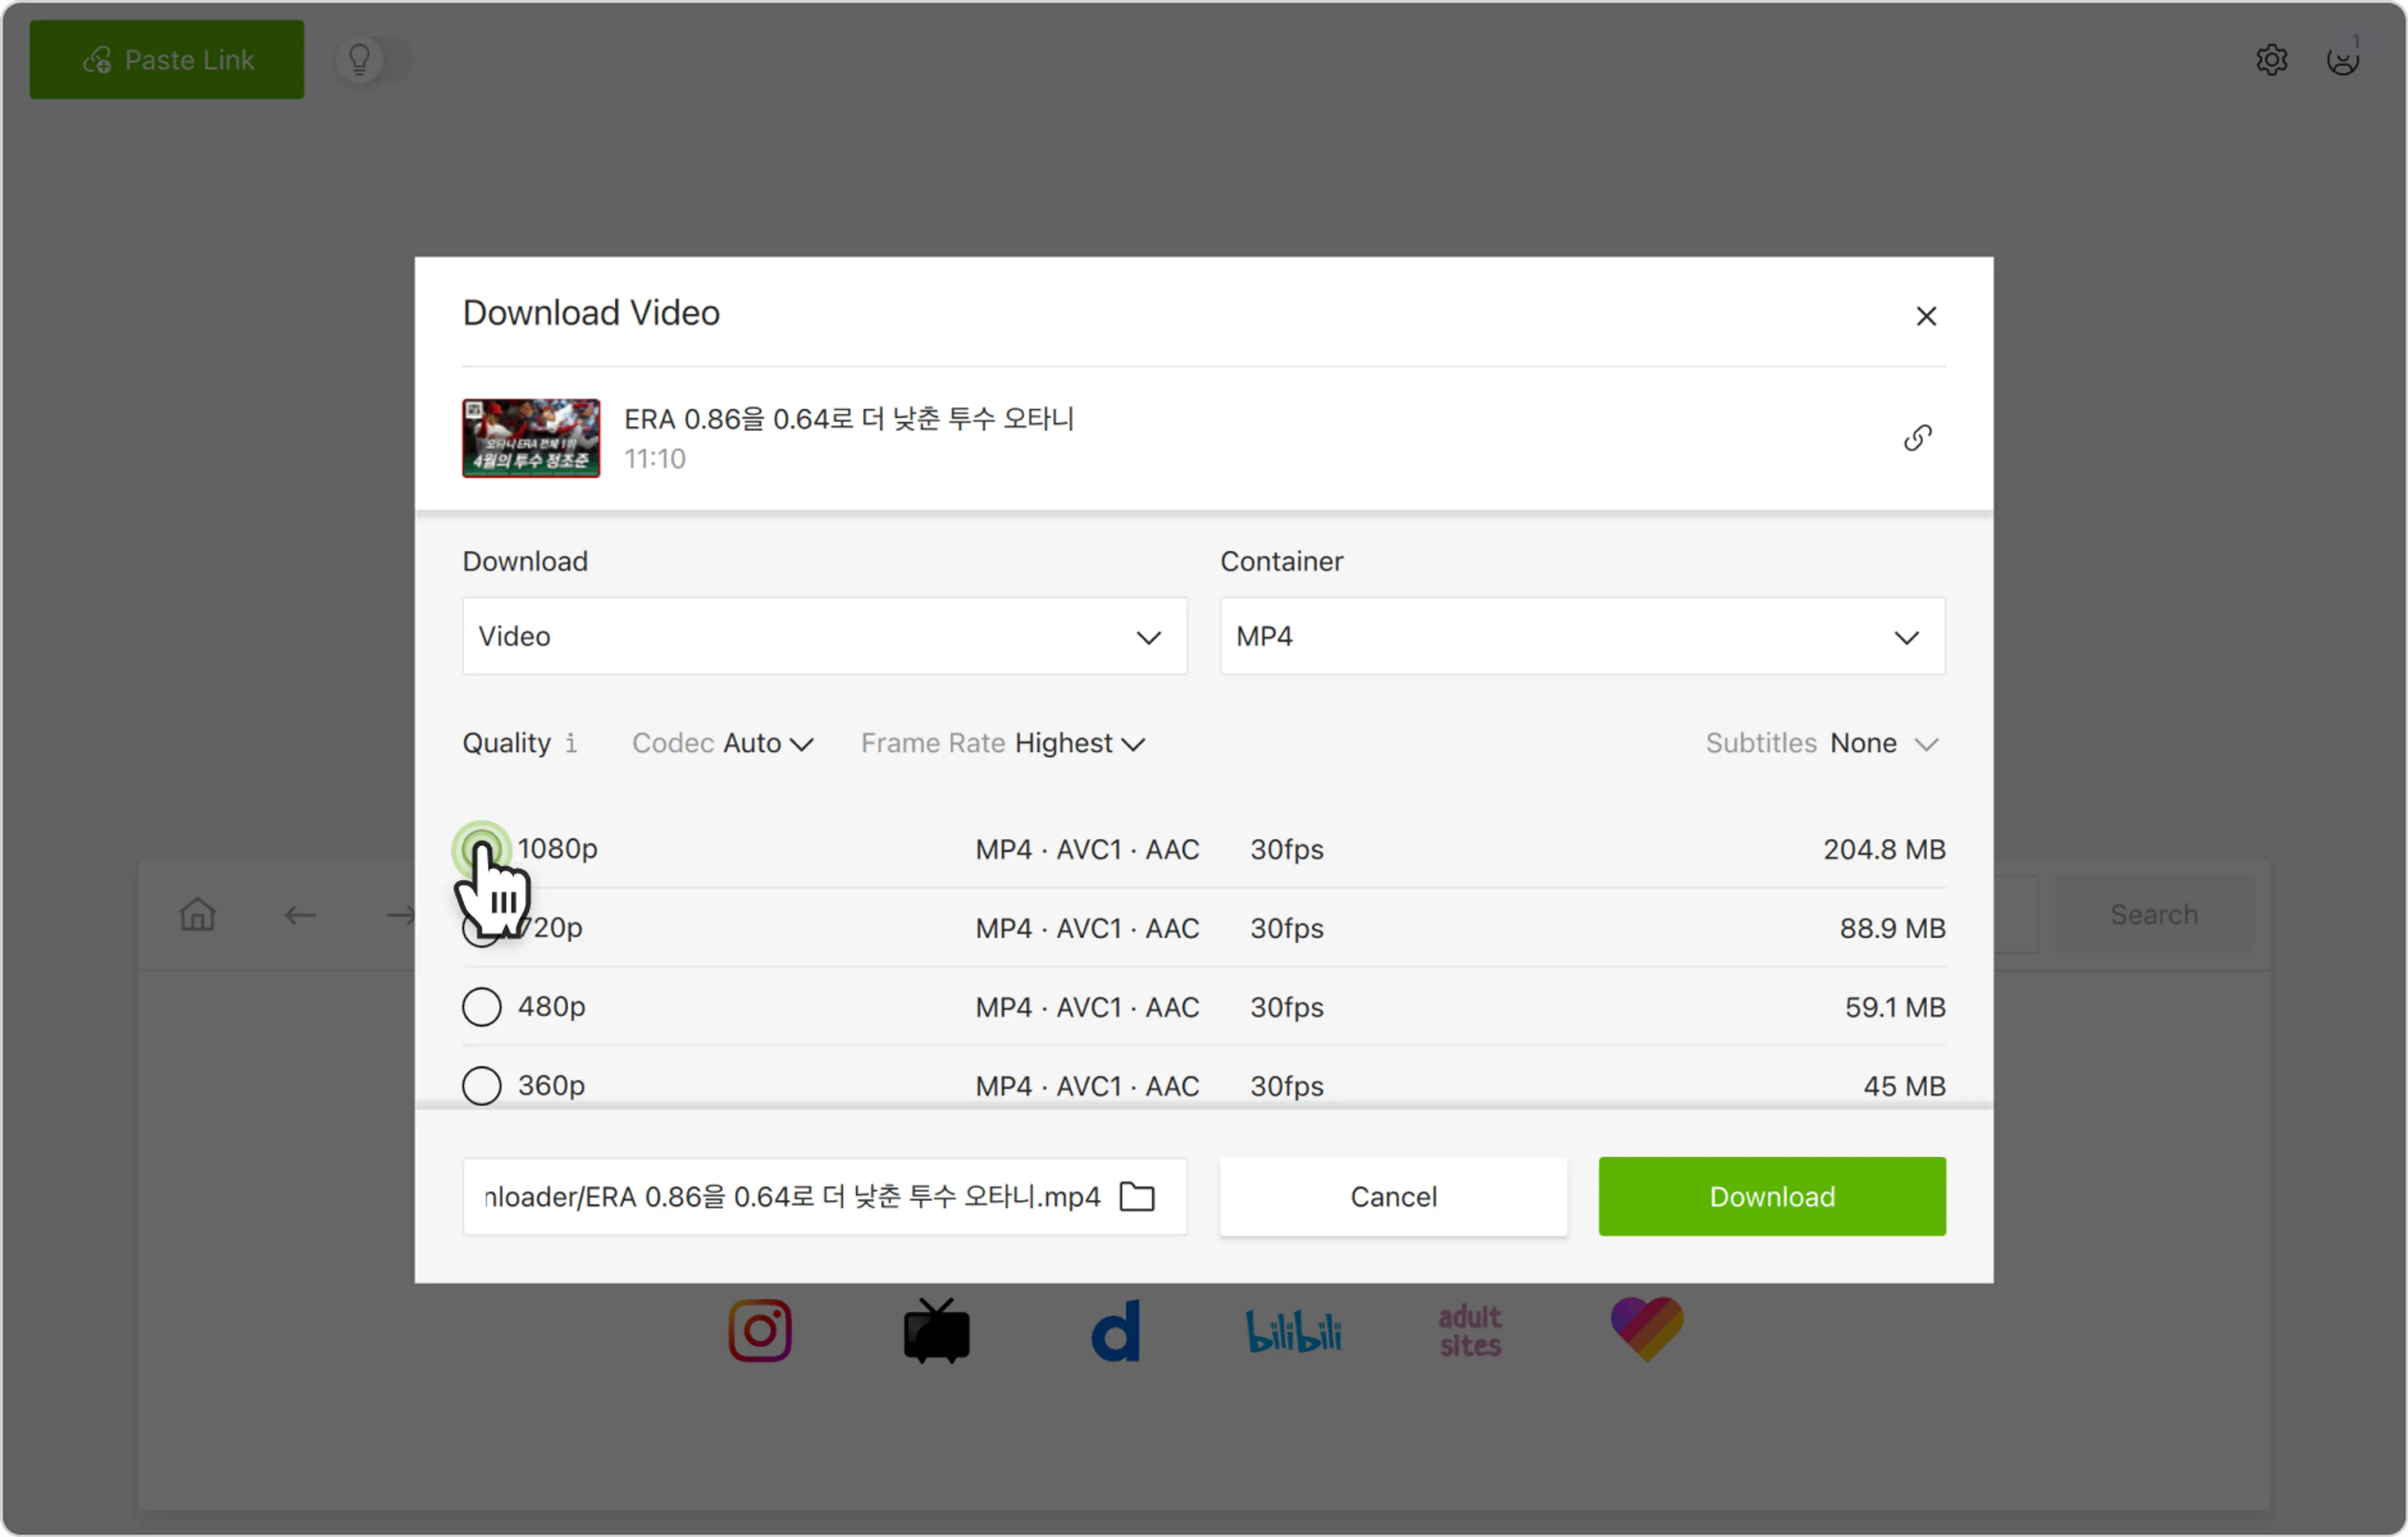Select the 360p quality radio button
Image resolution: width=2408 pixels, height=1537 pixels.
pyautogui.click(x=482, y=1085)
